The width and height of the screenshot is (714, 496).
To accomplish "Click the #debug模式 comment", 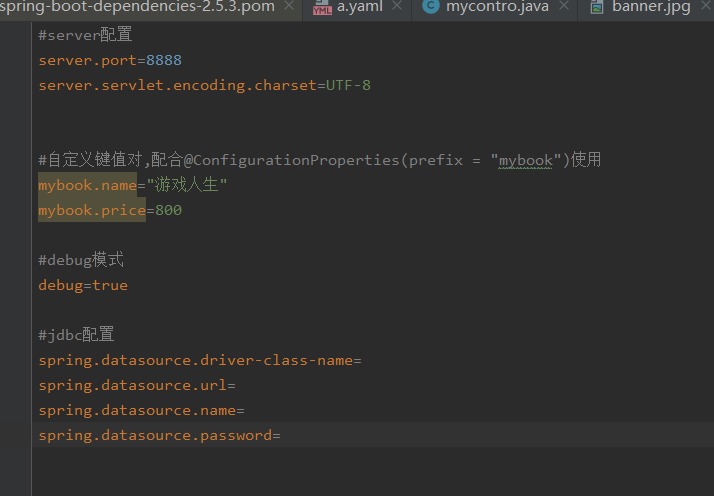I will tap(81, 260).
